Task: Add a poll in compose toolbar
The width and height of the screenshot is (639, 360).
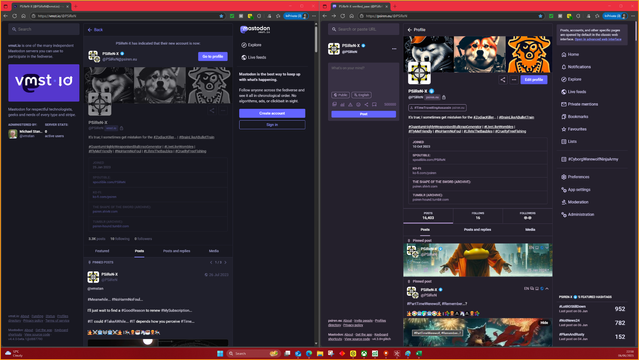Action: pyautogui.click(x=342, y=105)
